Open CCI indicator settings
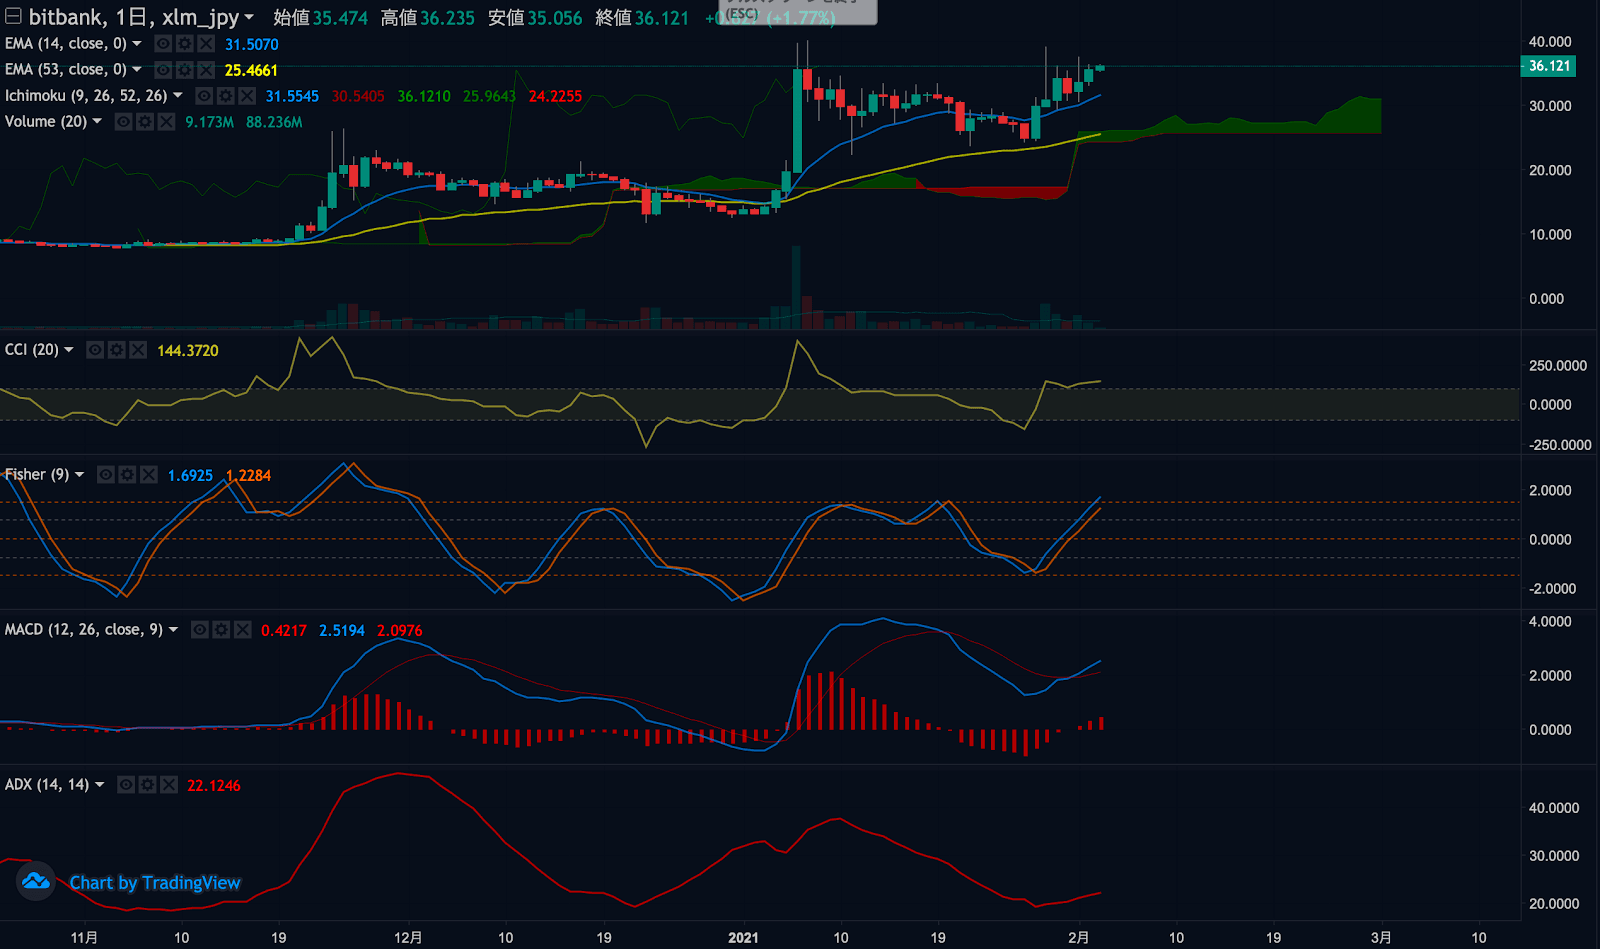This screenshot has width=1600, height=949. (x=117, y=350)
